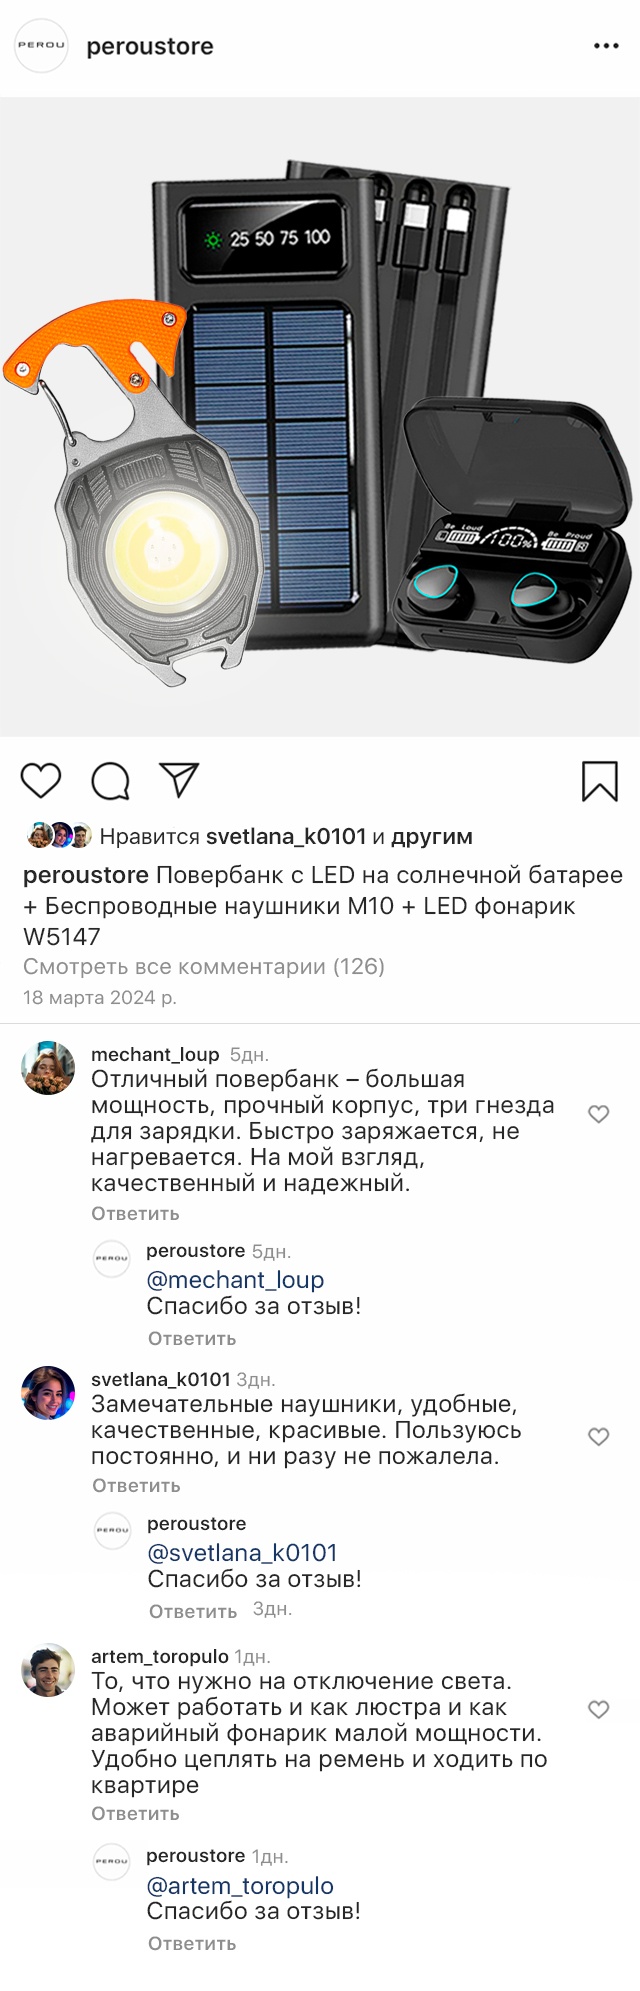Save post using the bookmark icon
Viewport: 640px width, 1991px height.
tap(599, 781)
